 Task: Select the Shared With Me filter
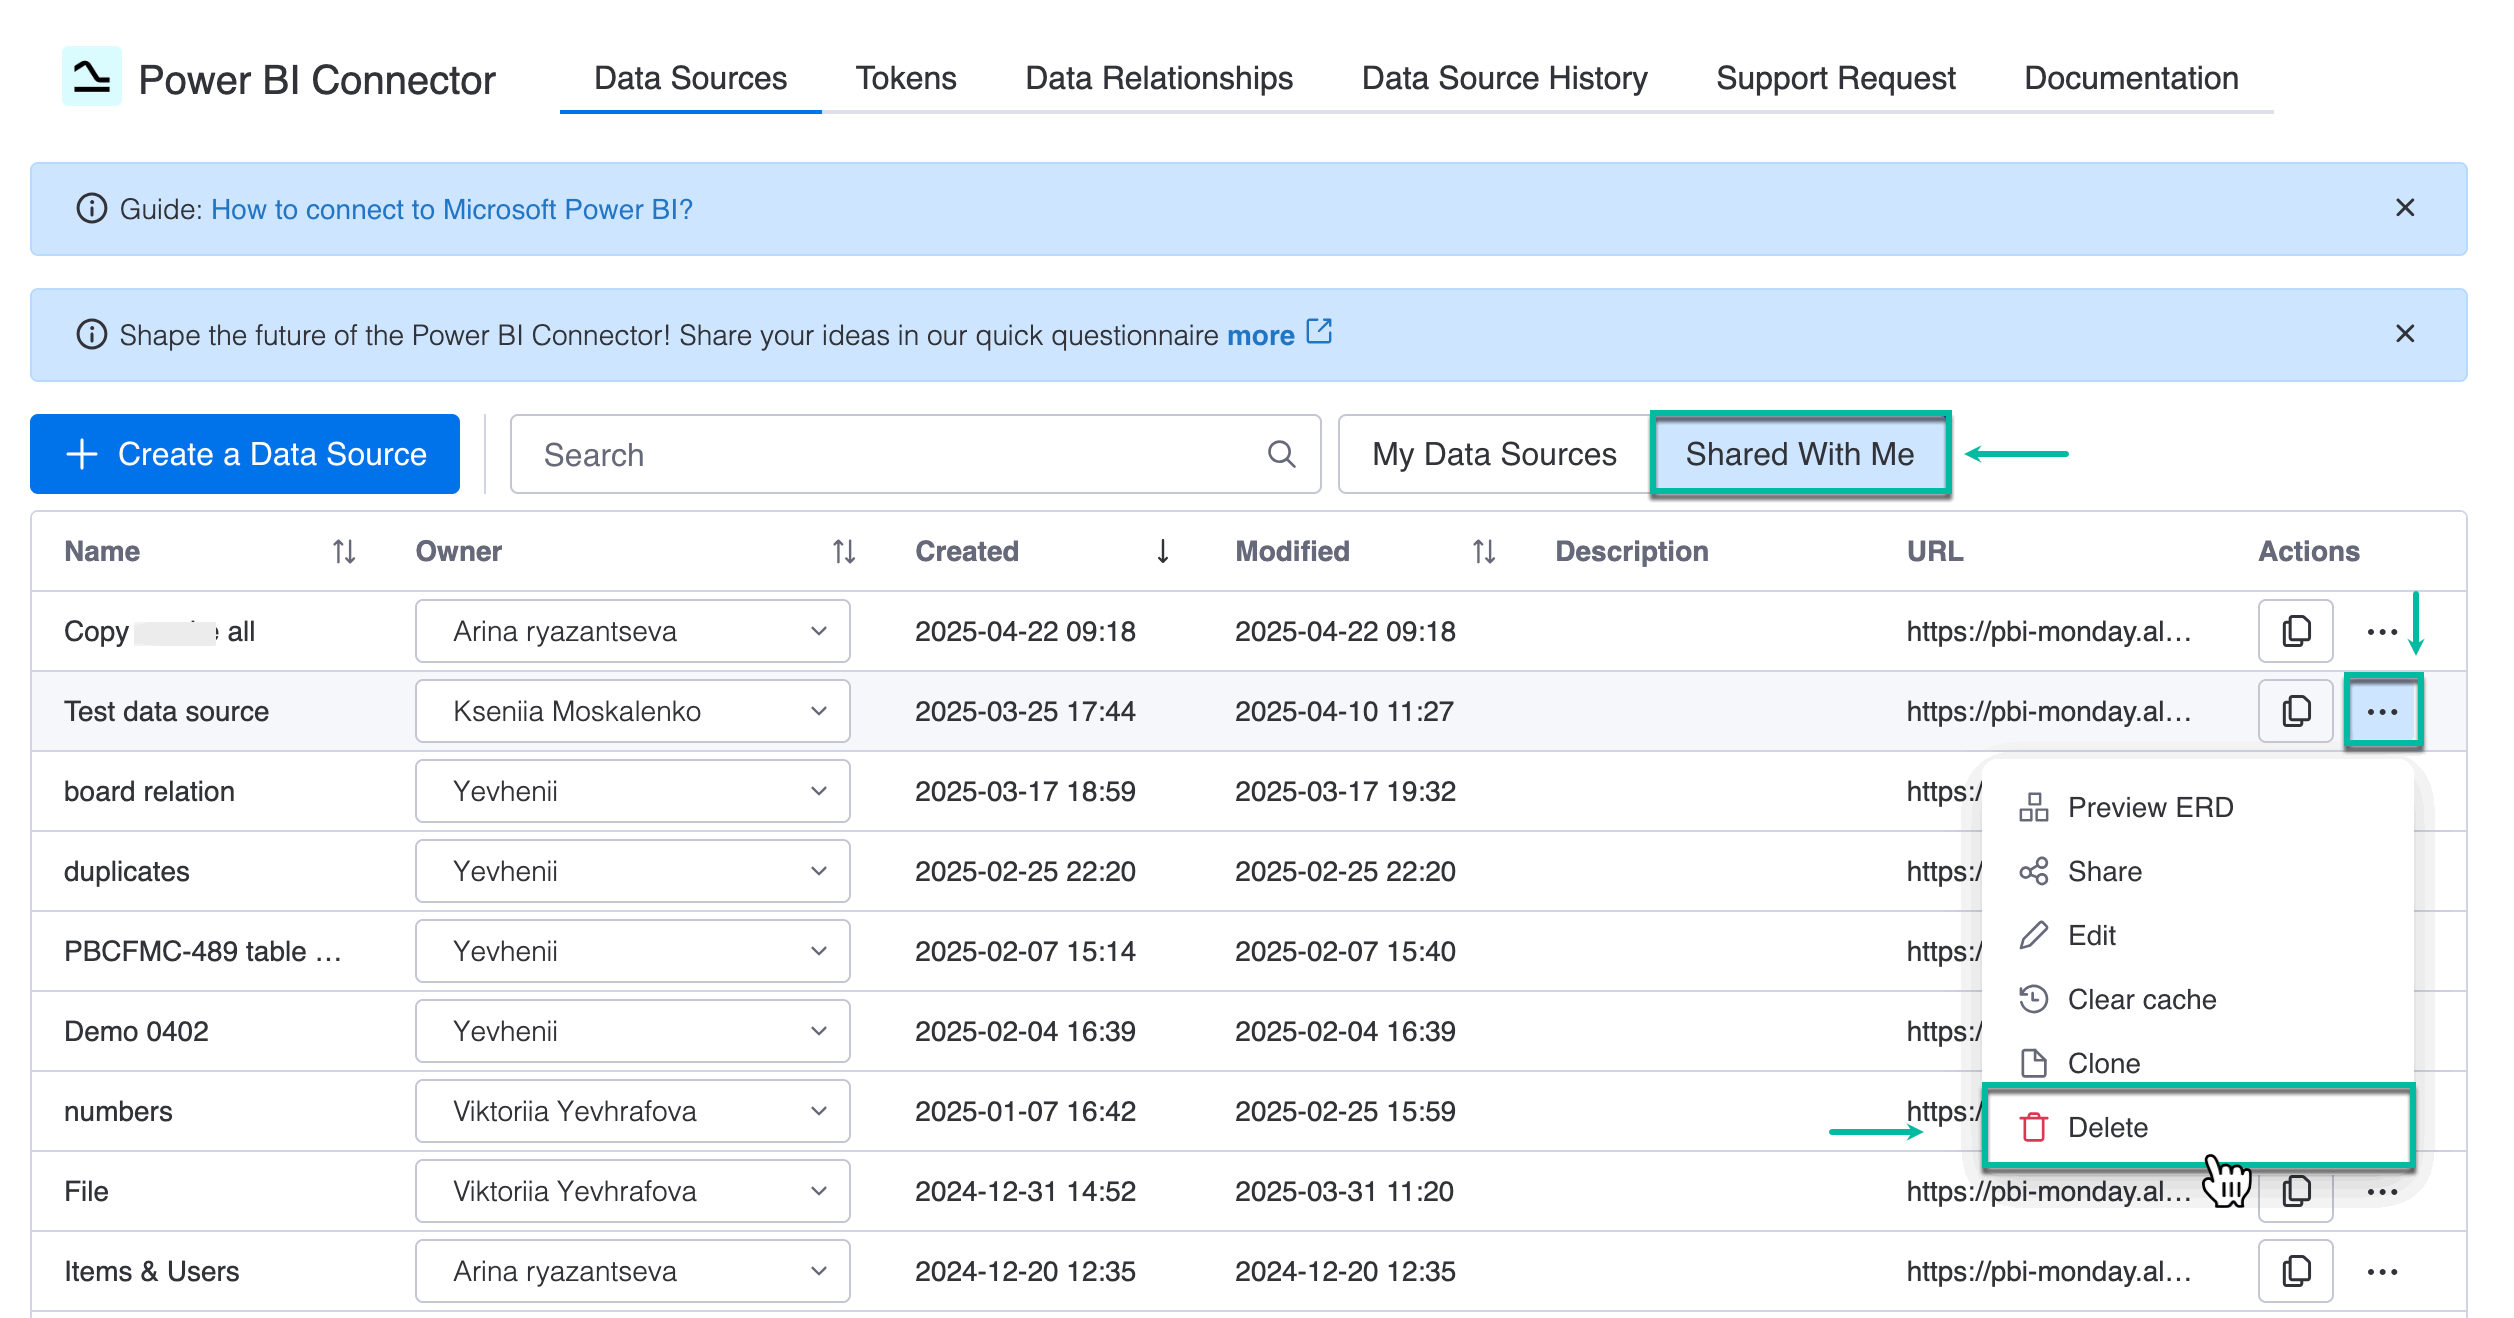1800,454
